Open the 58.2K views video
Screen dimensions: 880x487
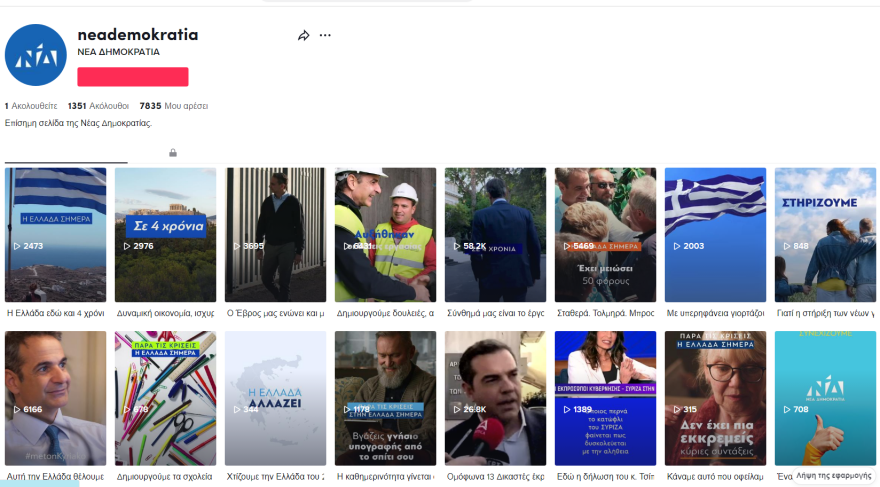(495, 235)
